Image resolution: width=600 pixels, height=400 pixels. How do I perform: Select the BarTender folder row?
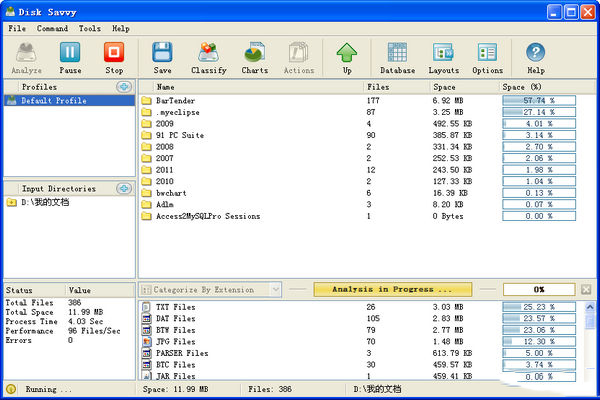point(174,101)
